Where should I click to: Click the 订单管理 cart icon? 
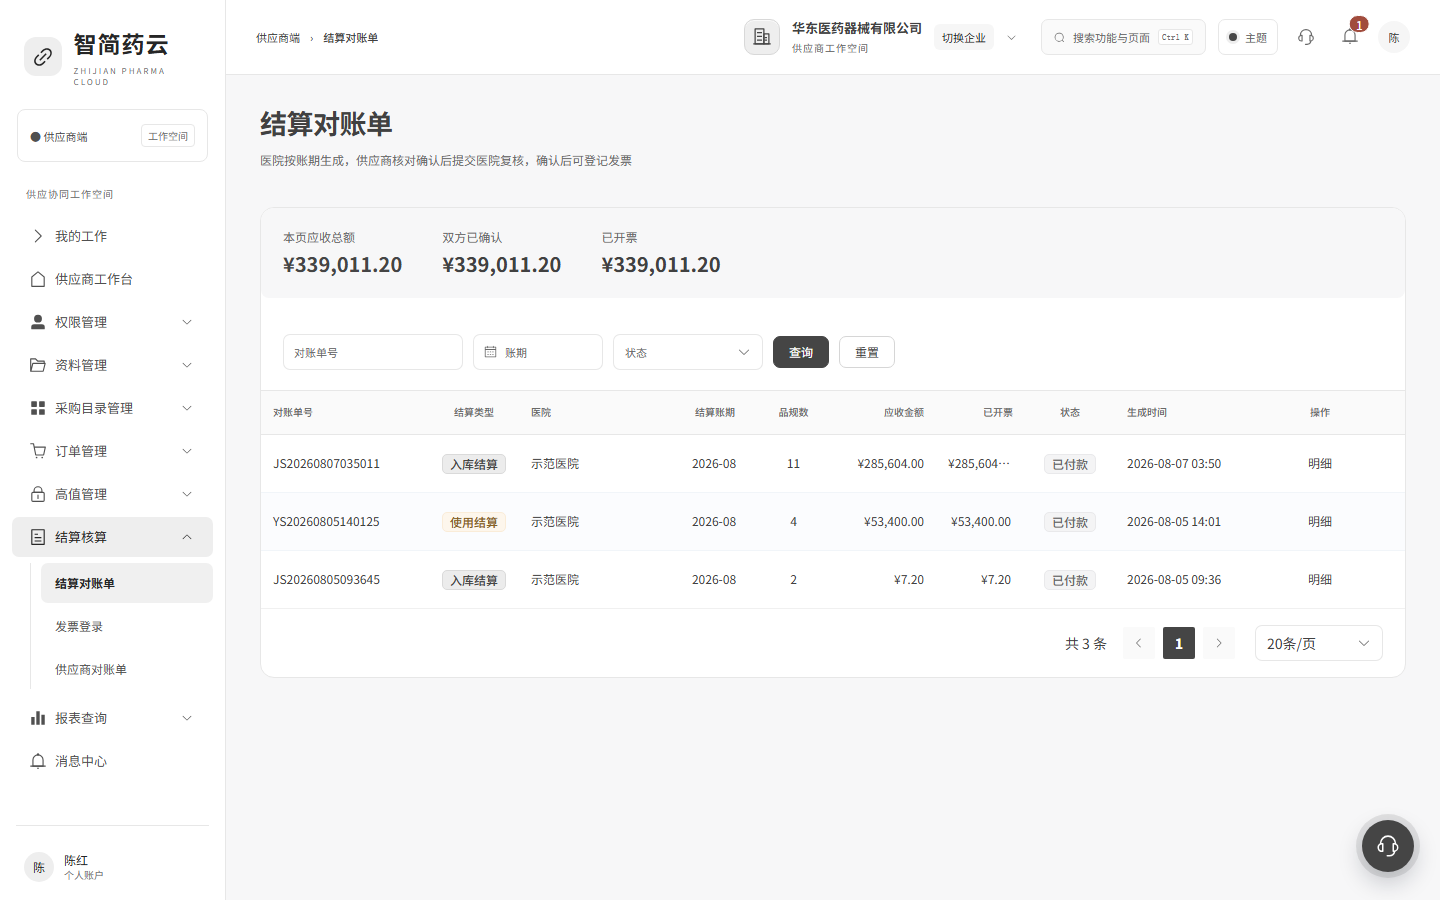click(x=38, y=451)
